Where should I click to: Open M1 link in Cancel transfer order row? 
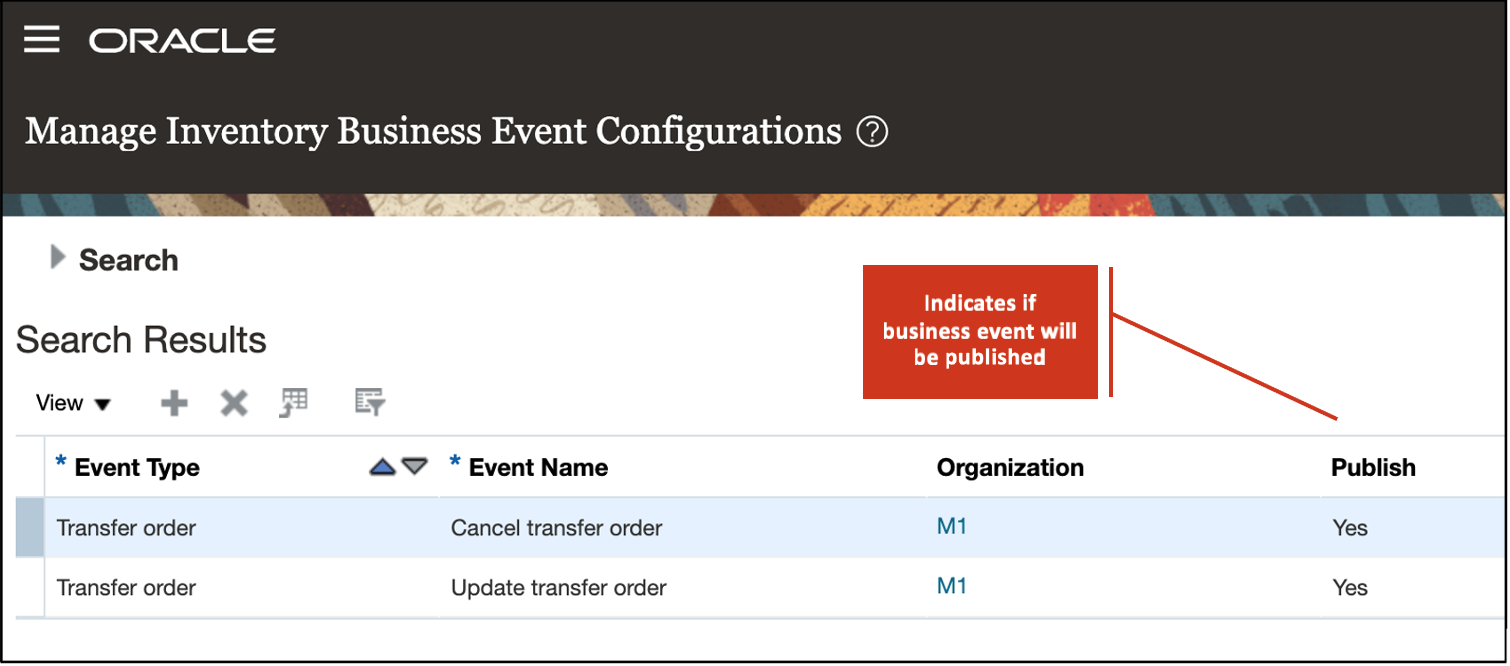[x=952, y=526]
